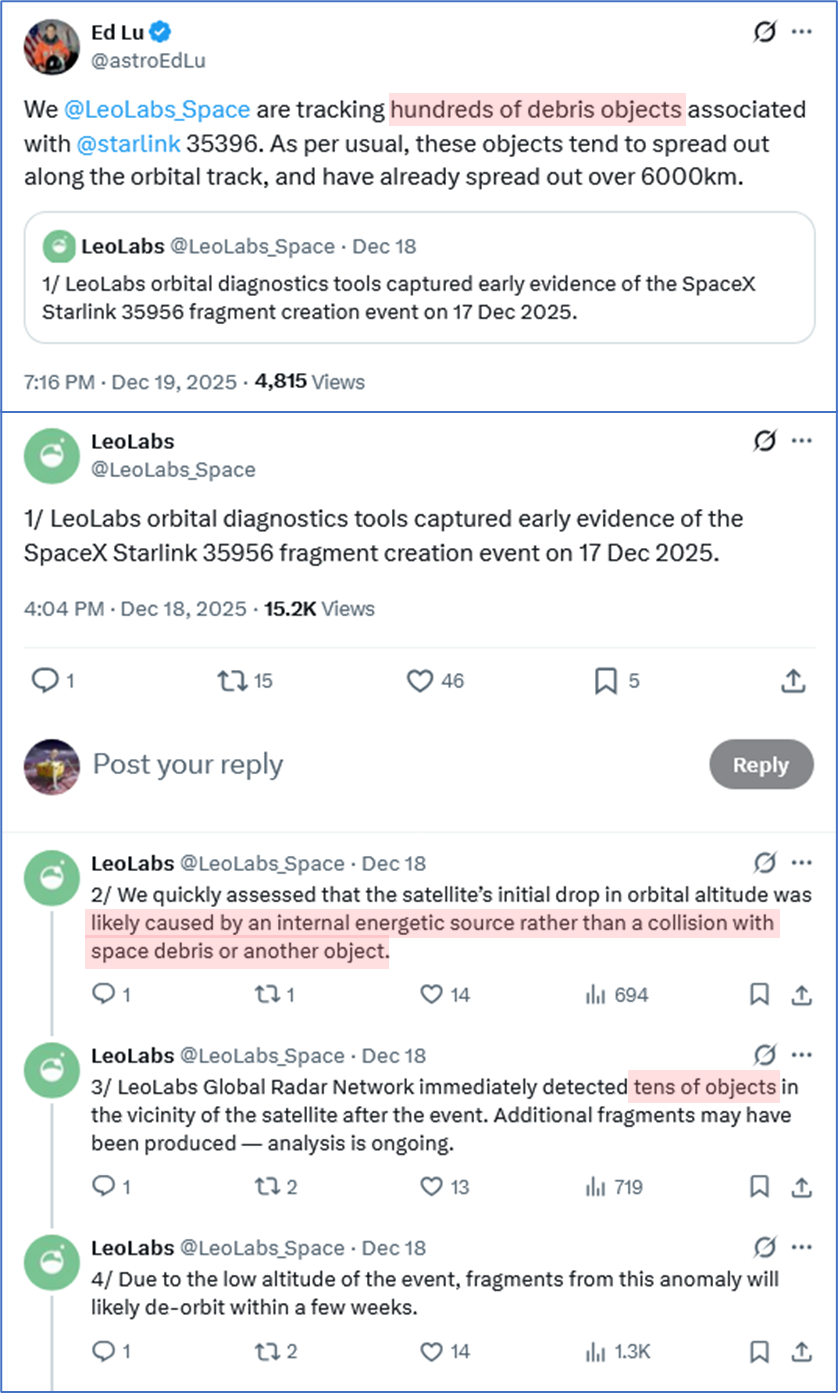Like the main LeoLabs post
The height and width of the screenshot is (1393, 838).
(419, 681)
